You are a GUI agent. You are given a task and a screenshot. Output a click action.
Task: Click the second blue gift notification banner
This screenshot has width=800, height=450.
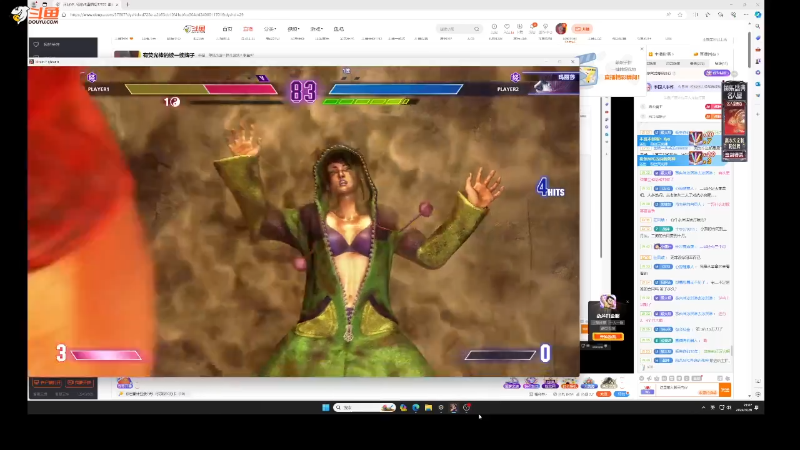pyautogui.click(x=681, y=160)
